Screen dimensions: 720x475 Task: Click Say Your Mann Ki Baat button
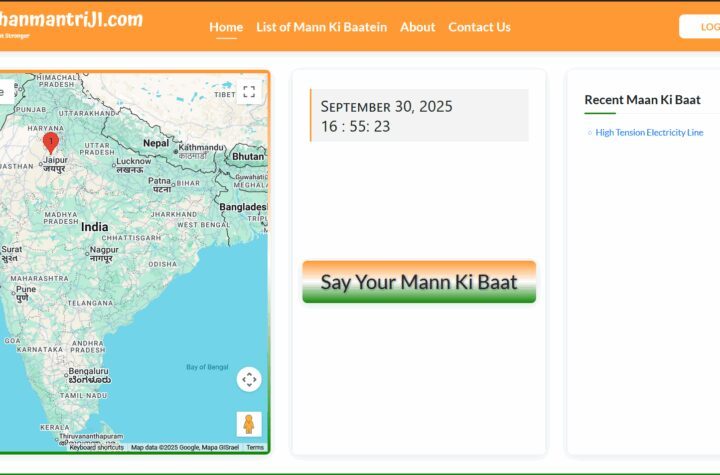point(419,282)
